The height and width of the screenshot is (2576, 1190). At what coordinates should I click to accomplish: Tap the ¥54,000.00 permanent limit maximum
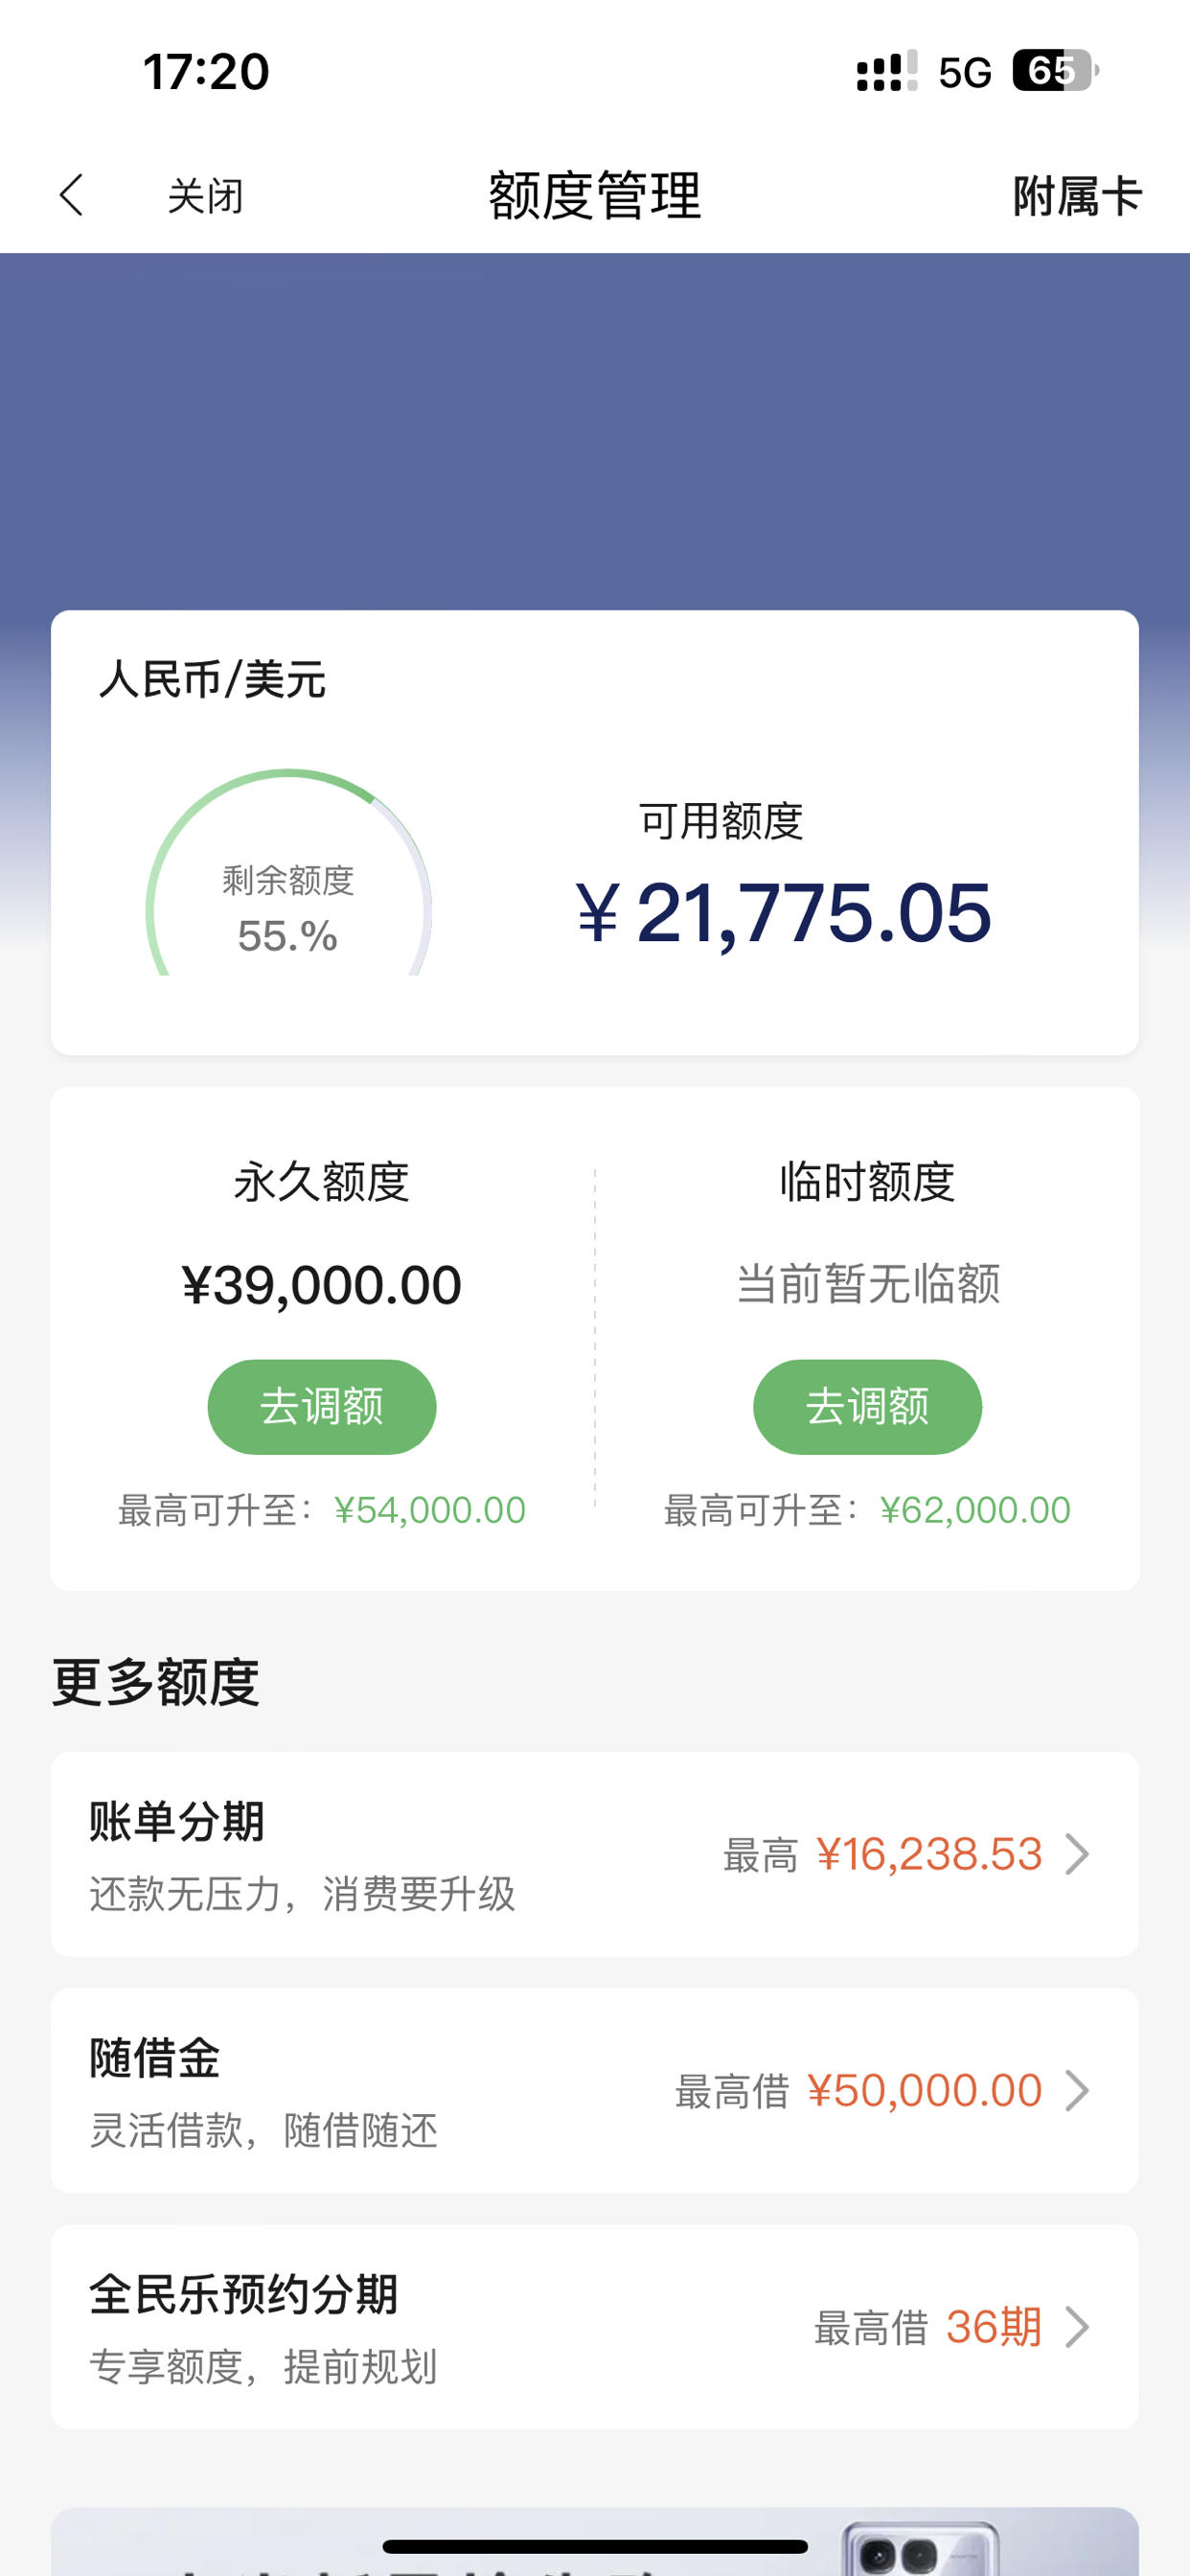(x=430, y=1510)
